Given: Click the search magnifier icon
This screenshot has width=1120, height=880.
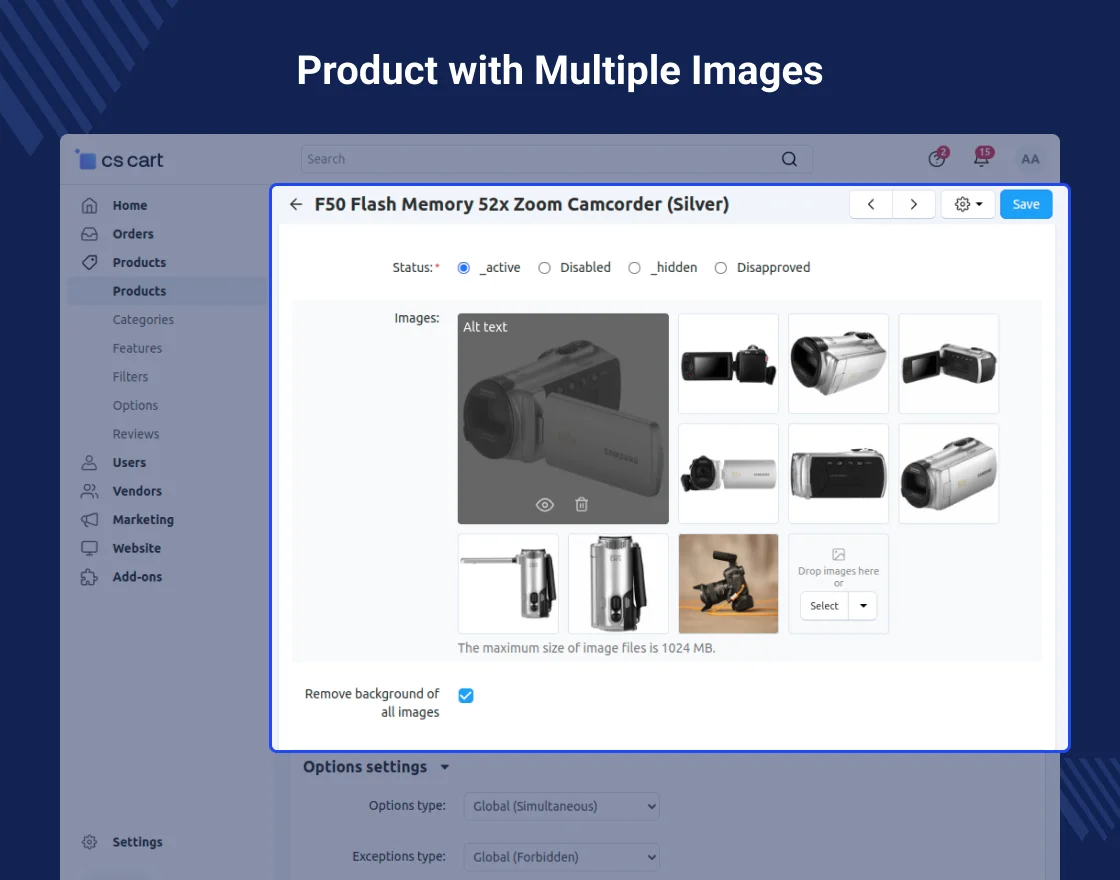Looking at the screenshot, I should tap(789, 159).
